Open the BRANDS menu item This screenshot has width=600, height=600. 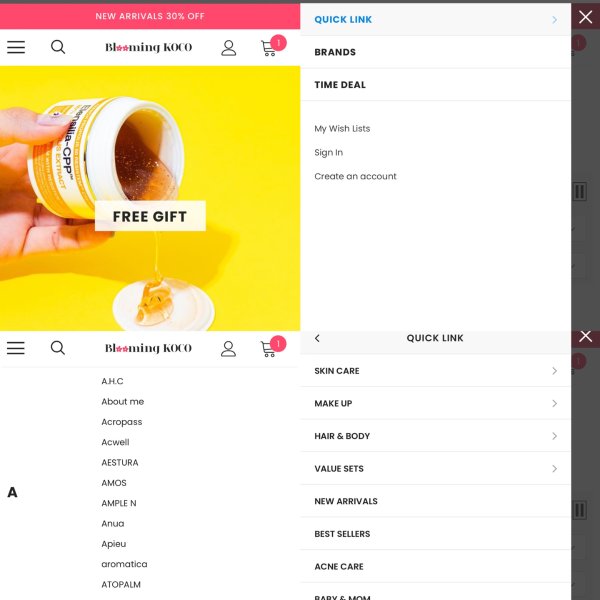[435, 52]
